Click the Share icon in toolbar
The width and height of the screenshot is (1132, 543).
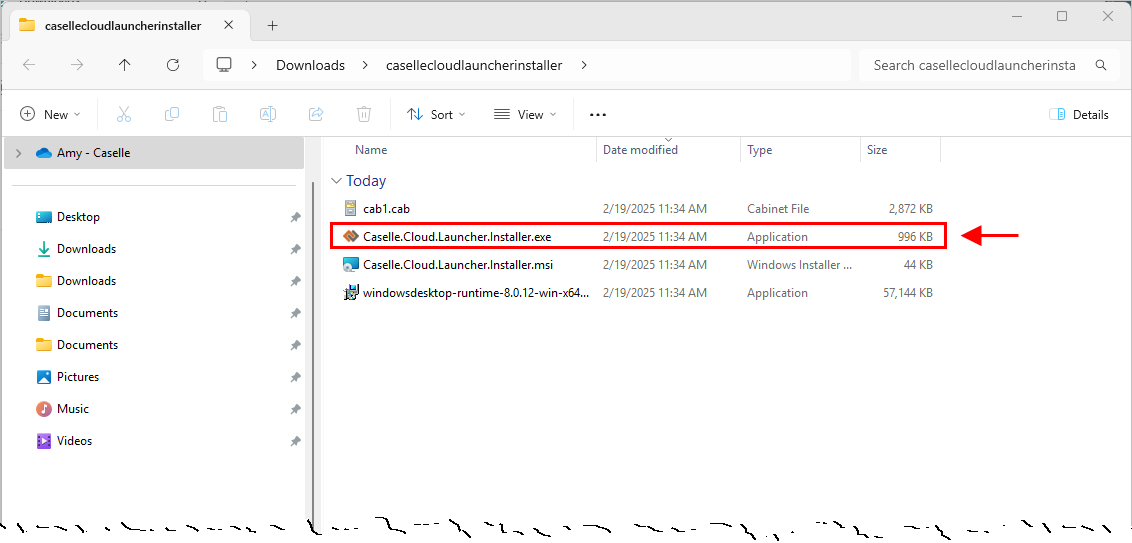pyautogui.click(x=315, y=114)
